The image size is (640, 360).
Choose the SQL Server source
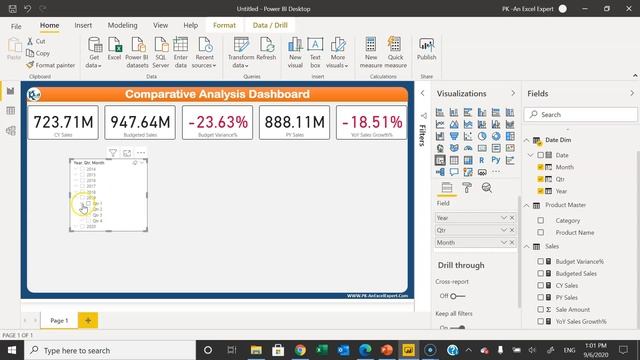pyautogui.click(x=161, y=52)
